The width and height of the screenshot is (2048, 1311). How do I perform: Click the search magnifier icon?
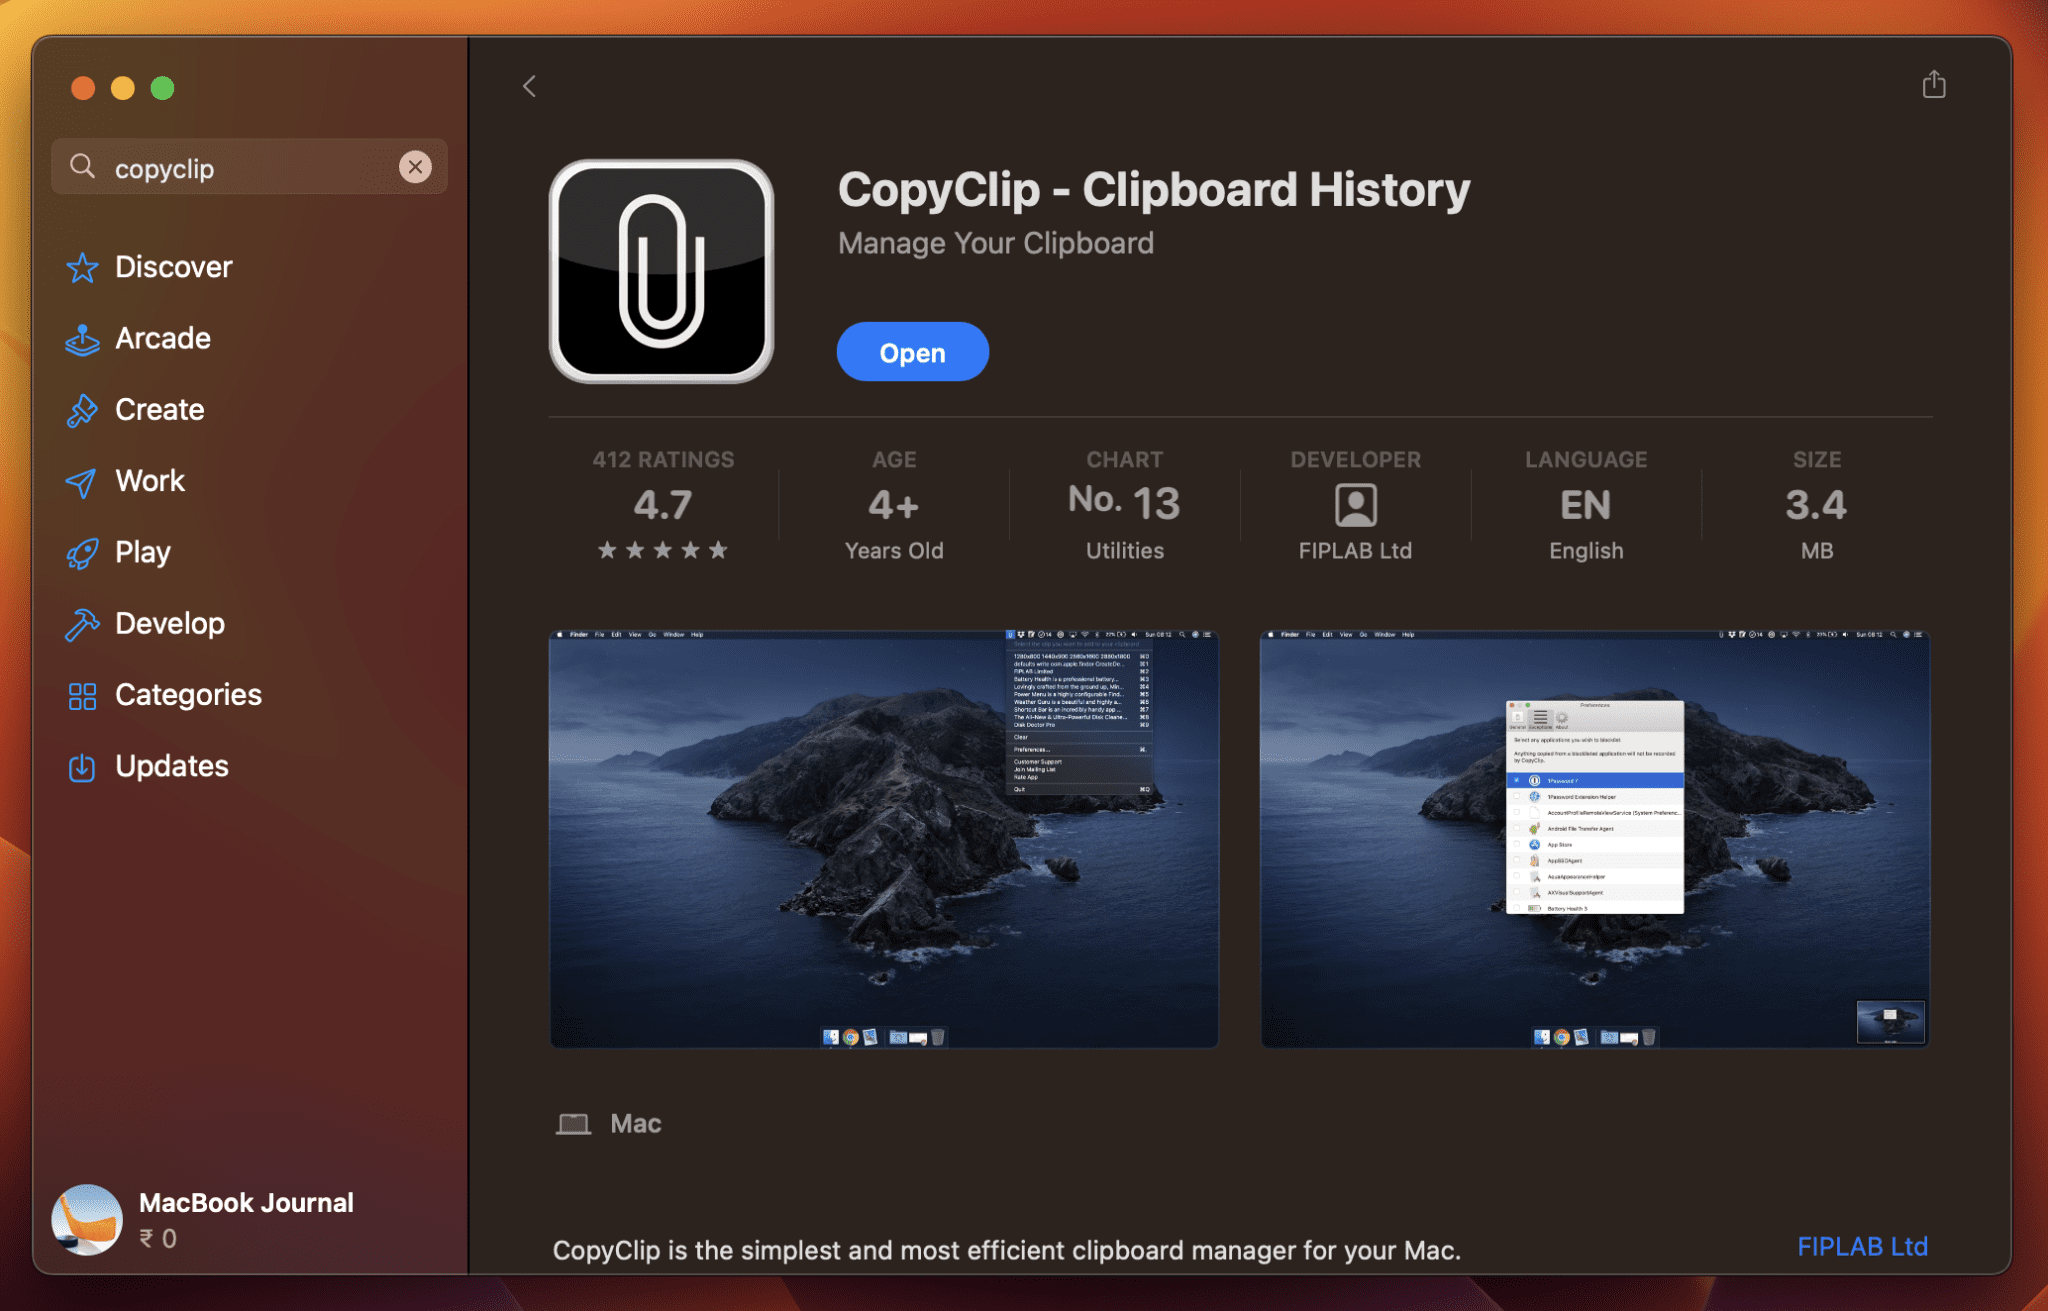84,166
